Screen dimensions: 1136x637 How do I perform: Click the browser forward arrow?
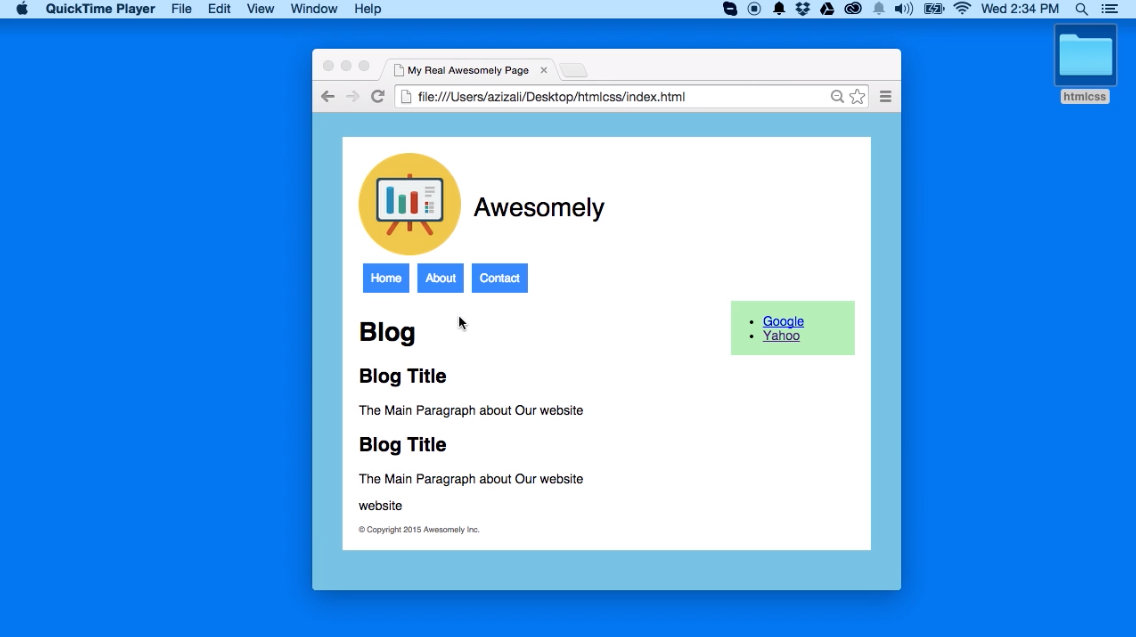pos(352,97)
